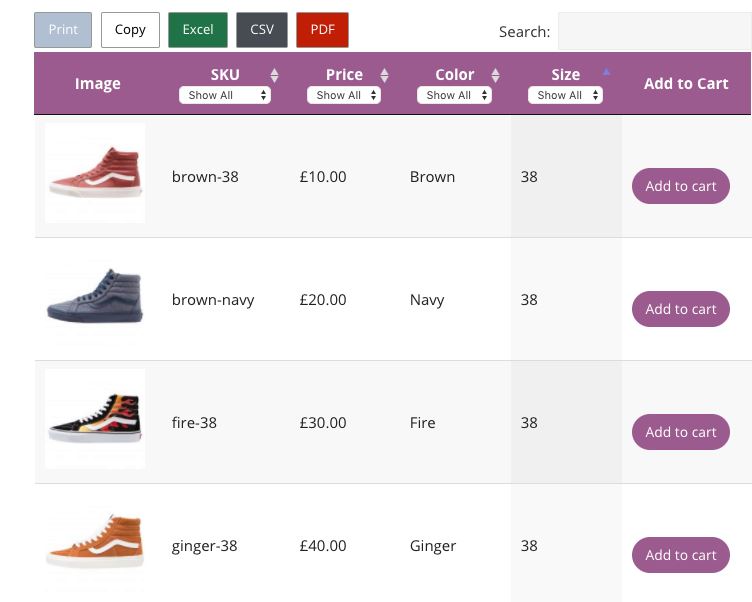752x602 pixels.
Task: Open the SKU Show All filter
Action: click(x=225, y=95)
